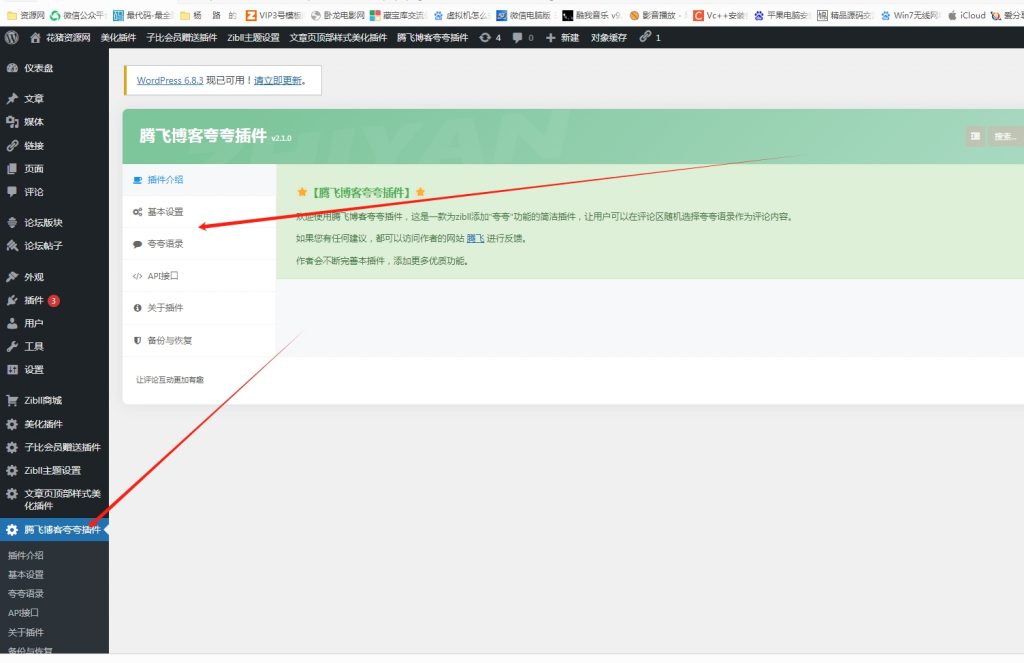1024x663 pixels.
Task: Click the comment bubble icon in admin bar
Action: tap(522, 37)
